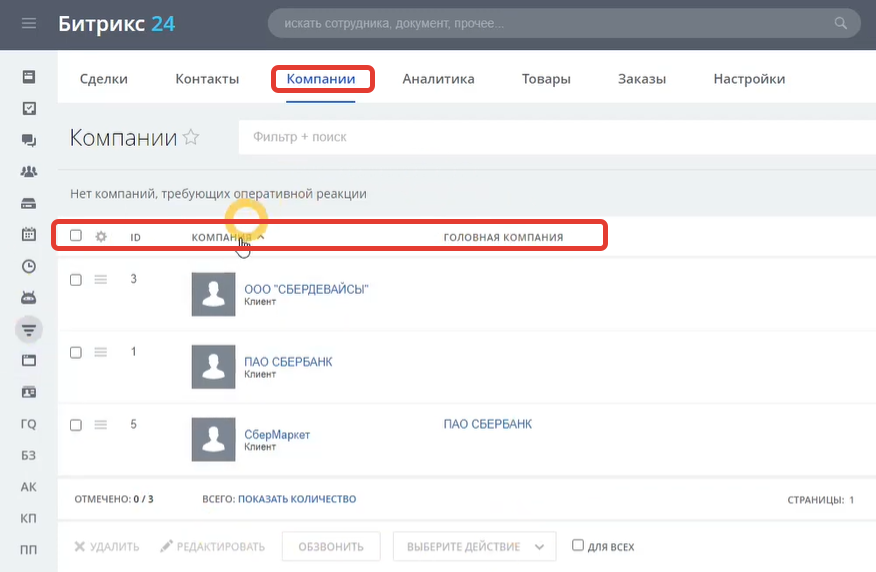Open the sites window sidebar icon
Image resolution: width=876 pixels, height=572 pixels.
(x=28, y=360)
